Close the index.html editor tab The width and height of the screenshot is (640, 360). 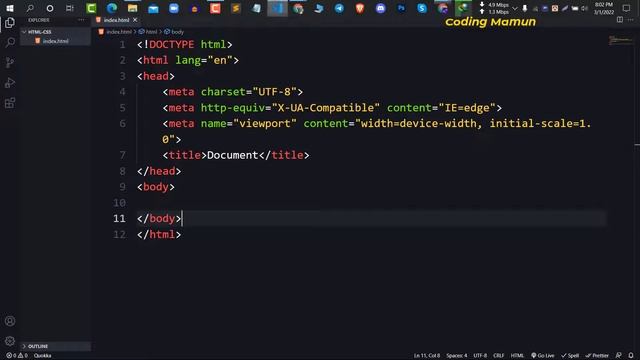[135, 20]
